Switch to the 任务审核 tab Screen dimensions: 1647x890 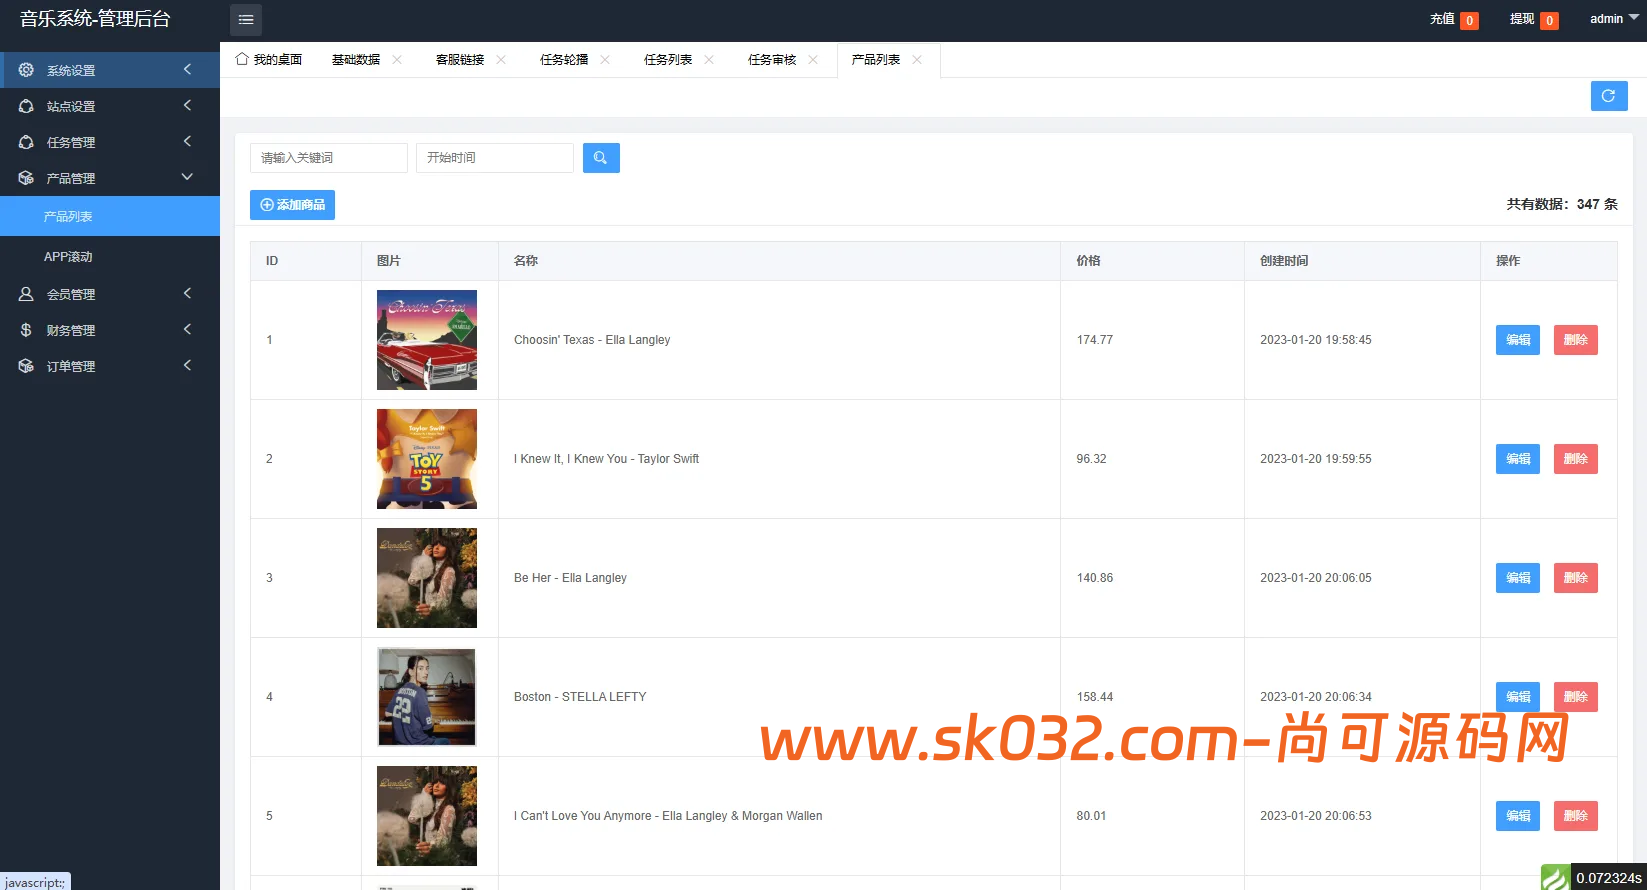(772, 60)
